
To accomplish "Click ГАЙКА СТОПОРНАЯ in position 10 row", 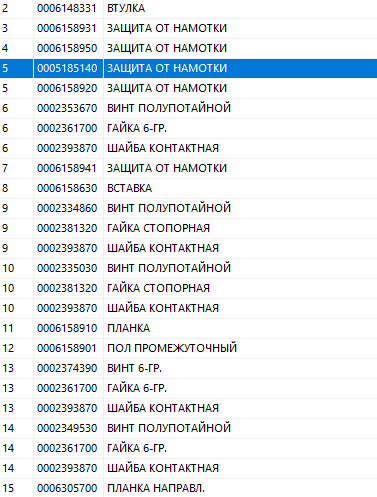I will 159,288.
